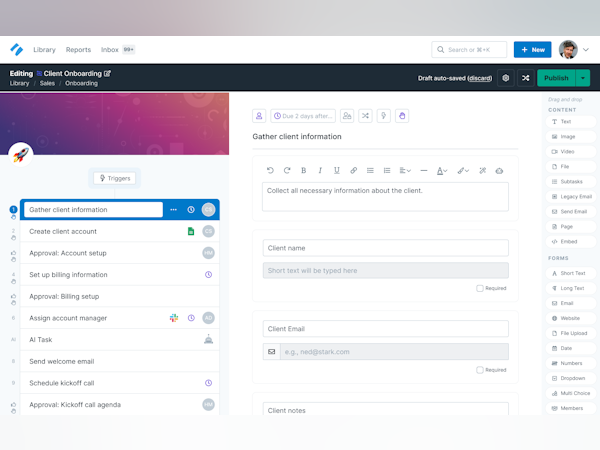Click the clock icon on Schedule kickoff call
This screenshot has height=450, width=600.
pyautogui.click(x=209, y=383)
